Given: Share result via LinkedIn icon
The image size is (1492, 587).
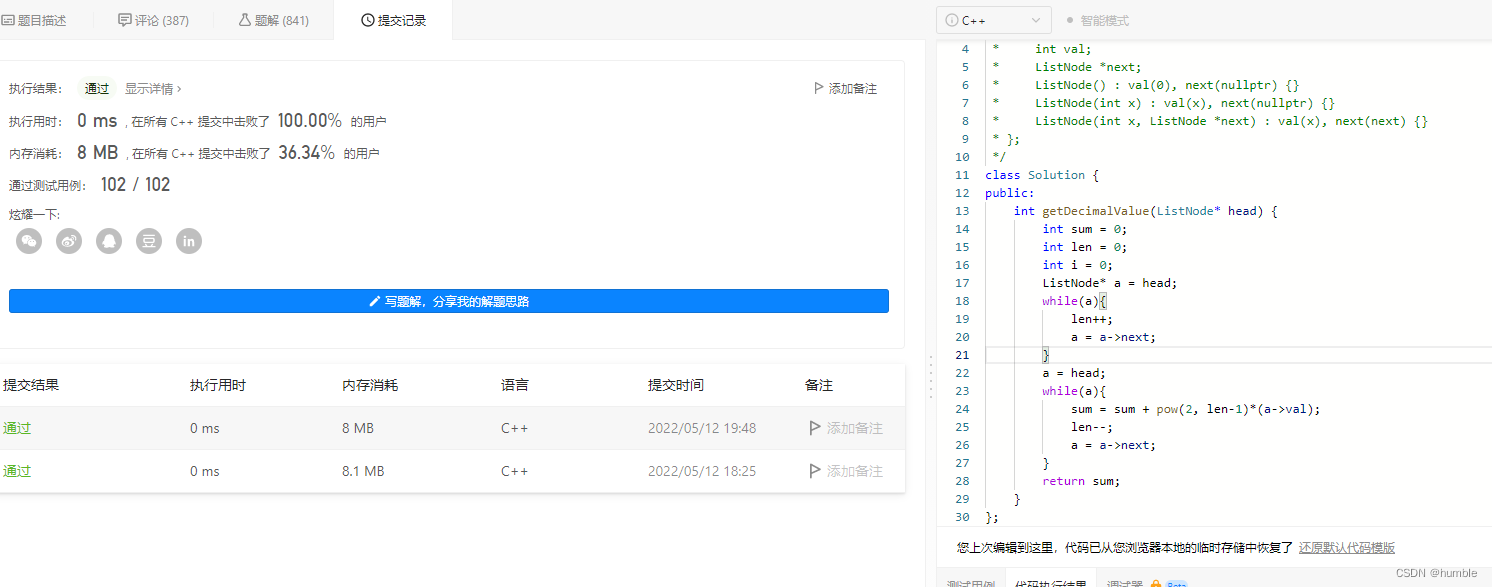Looking at the screenshot, I should (189, 241).
